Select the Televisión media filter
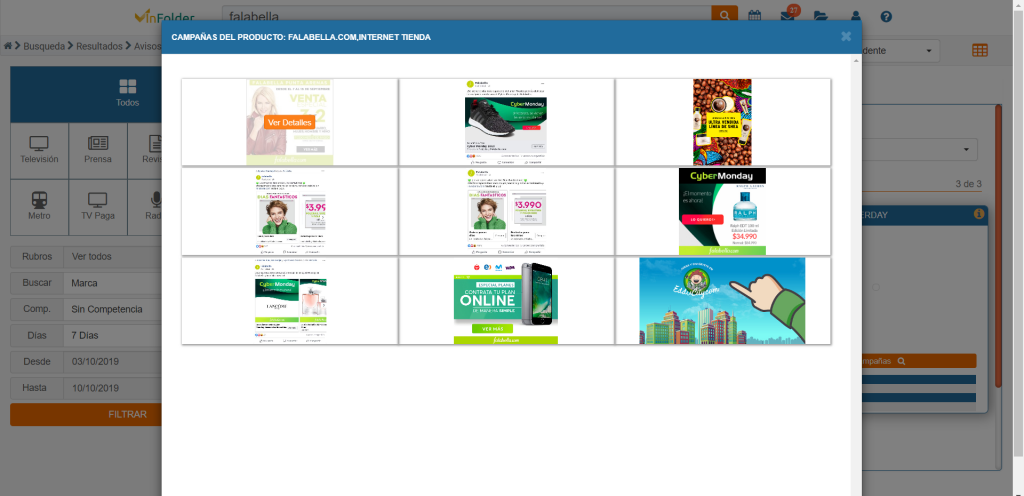Screen dimensions: 1024x496 [x=39, y=151]
